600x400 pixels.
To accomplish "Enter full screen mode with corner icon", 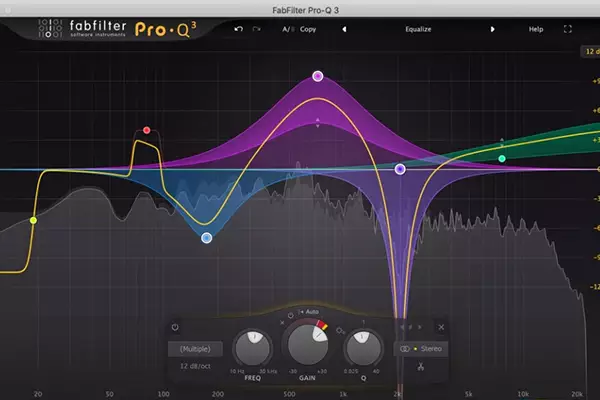I will 568,29.
